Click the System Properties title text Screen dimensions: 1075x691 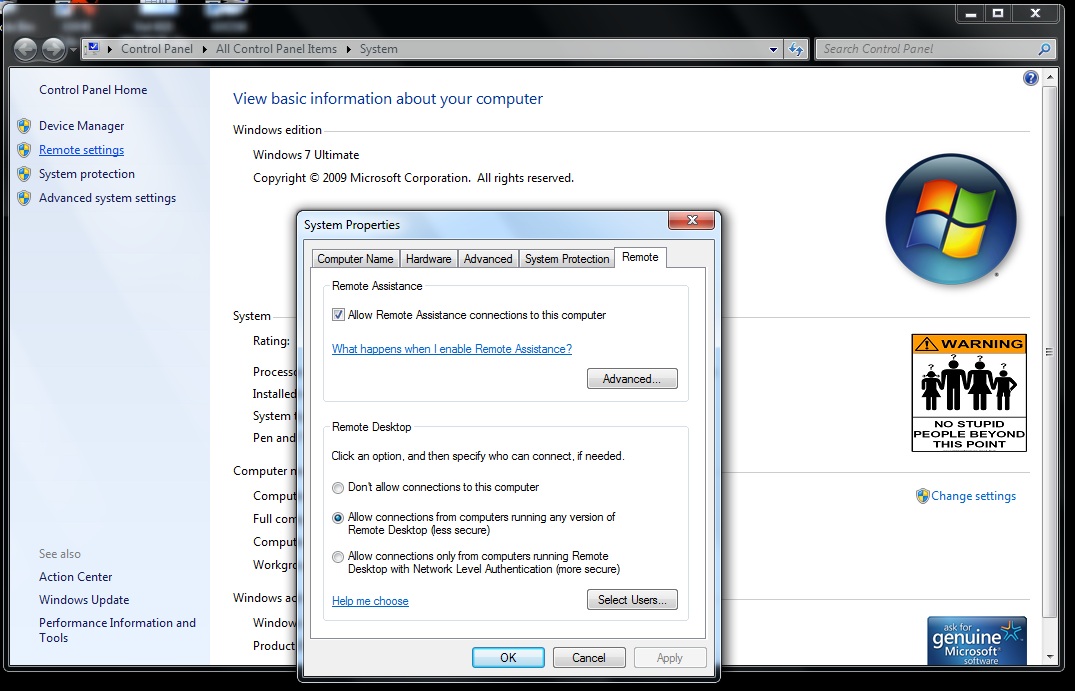[352, 225]
